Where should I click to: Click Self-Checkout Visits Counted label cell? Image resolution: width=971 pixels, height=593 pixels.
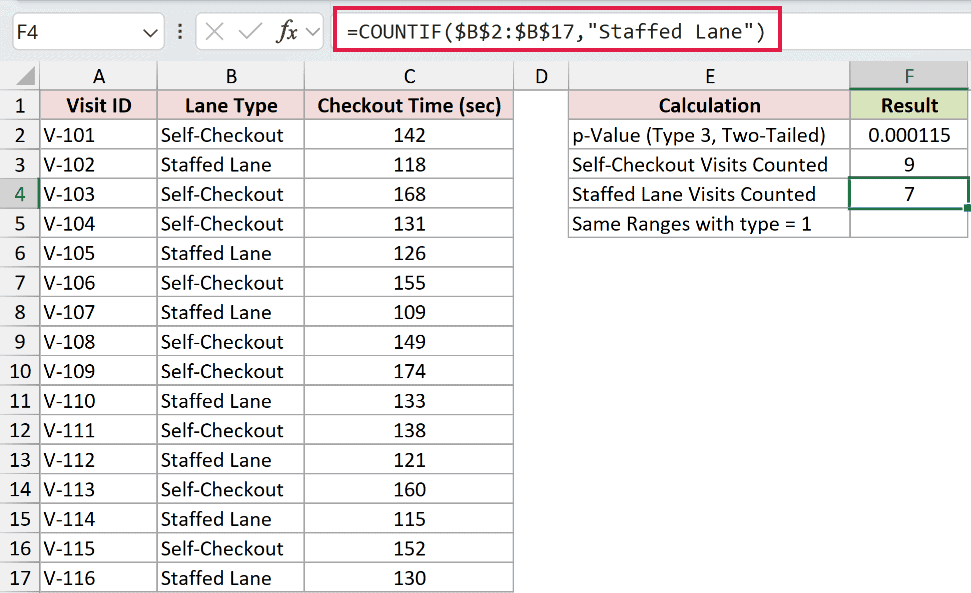click(x=710, y=165)
